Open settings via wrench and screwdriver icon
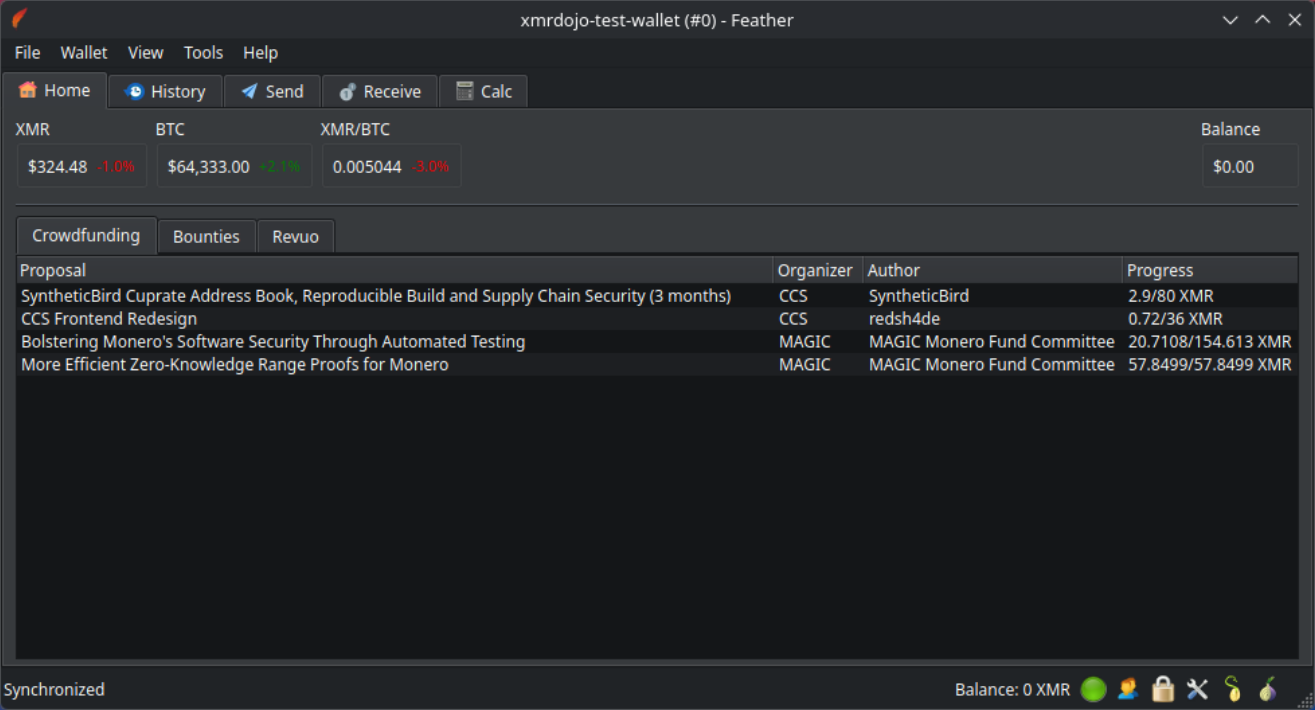1315x710 pixels. click(1197, 689)
